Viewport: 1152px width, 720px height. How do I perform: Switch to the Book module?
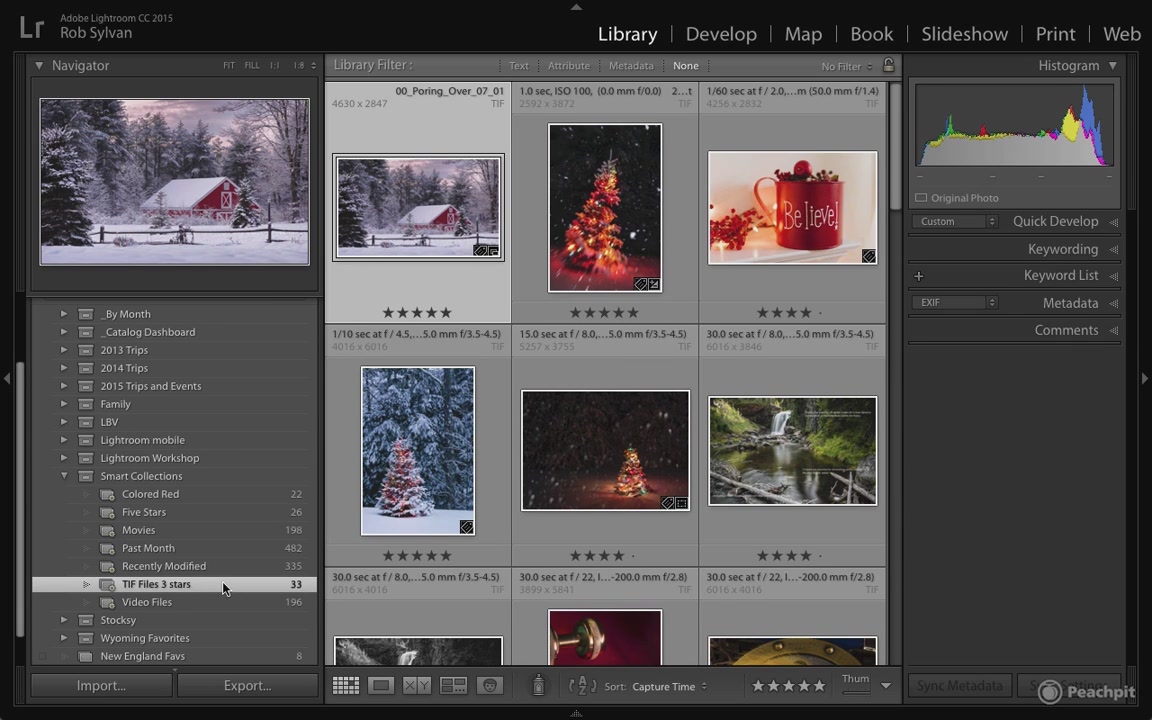click(x=871, y=34)
